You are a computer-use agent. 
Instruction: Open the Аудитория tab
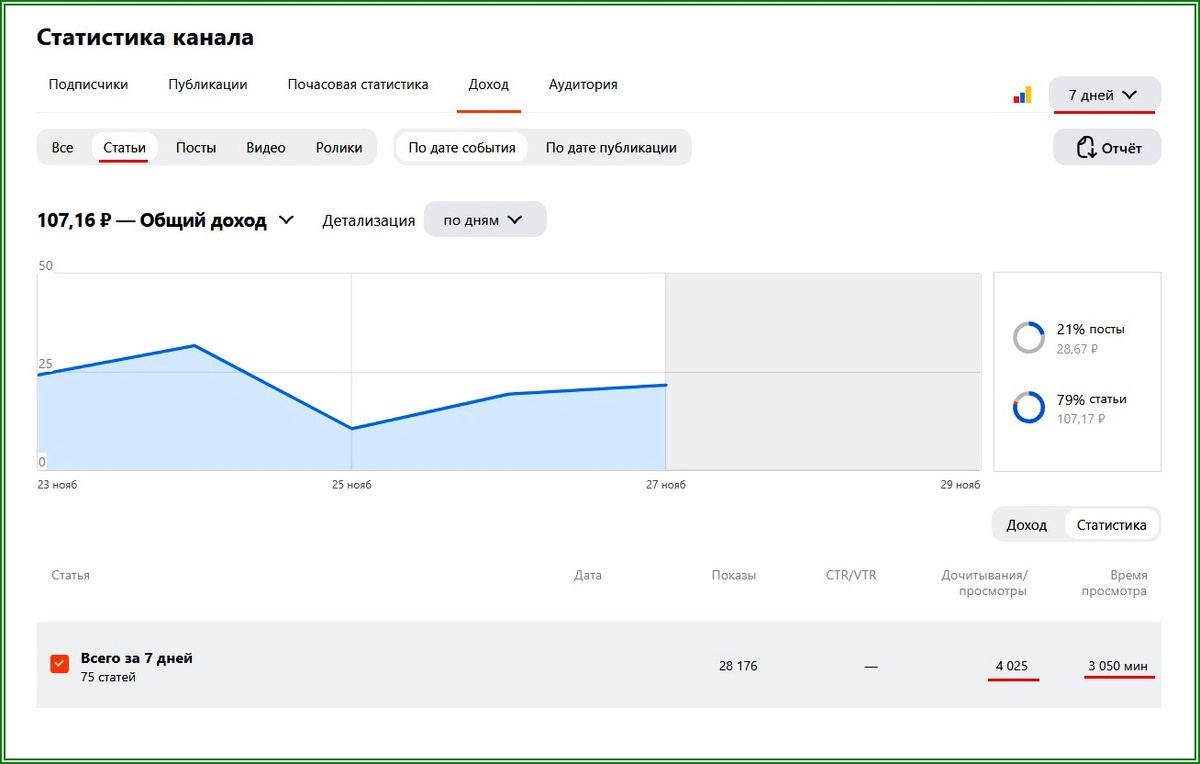583,85
